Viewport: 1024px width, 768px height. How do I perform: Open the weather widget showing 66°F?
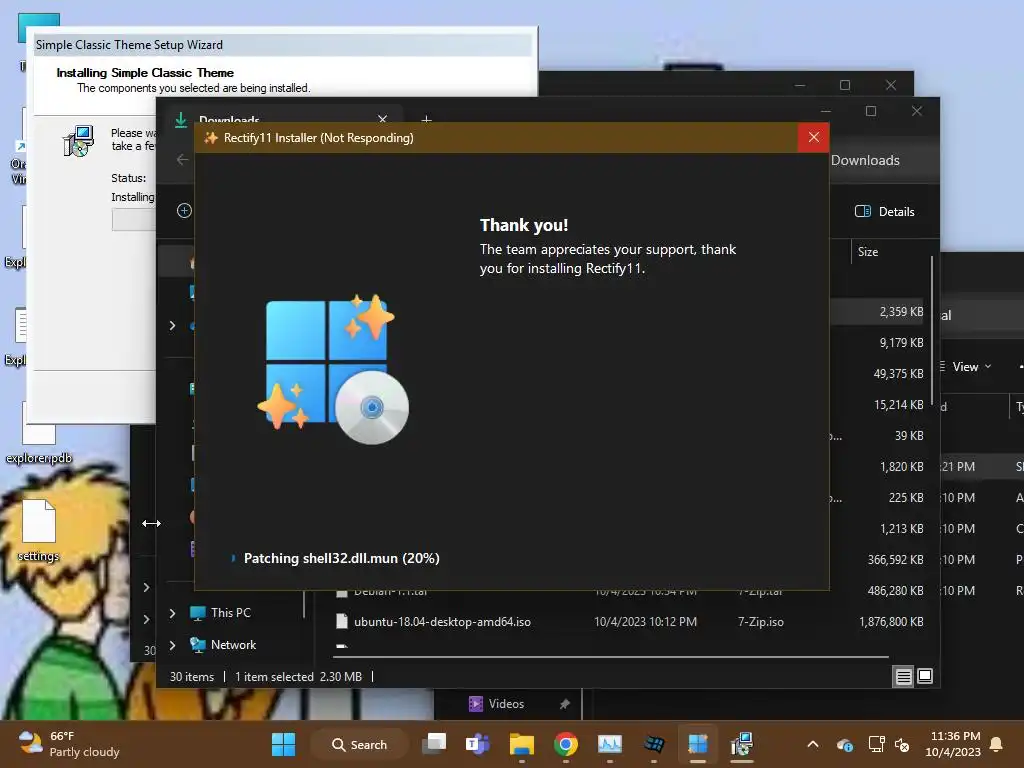(69, 744)
